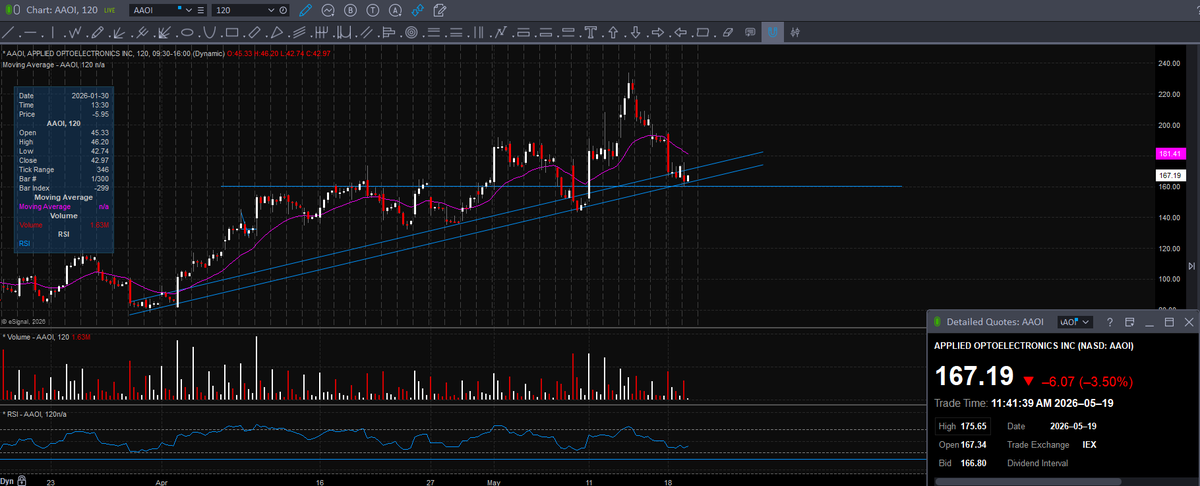Click the Moving Average study label

[x=52, y=64]
